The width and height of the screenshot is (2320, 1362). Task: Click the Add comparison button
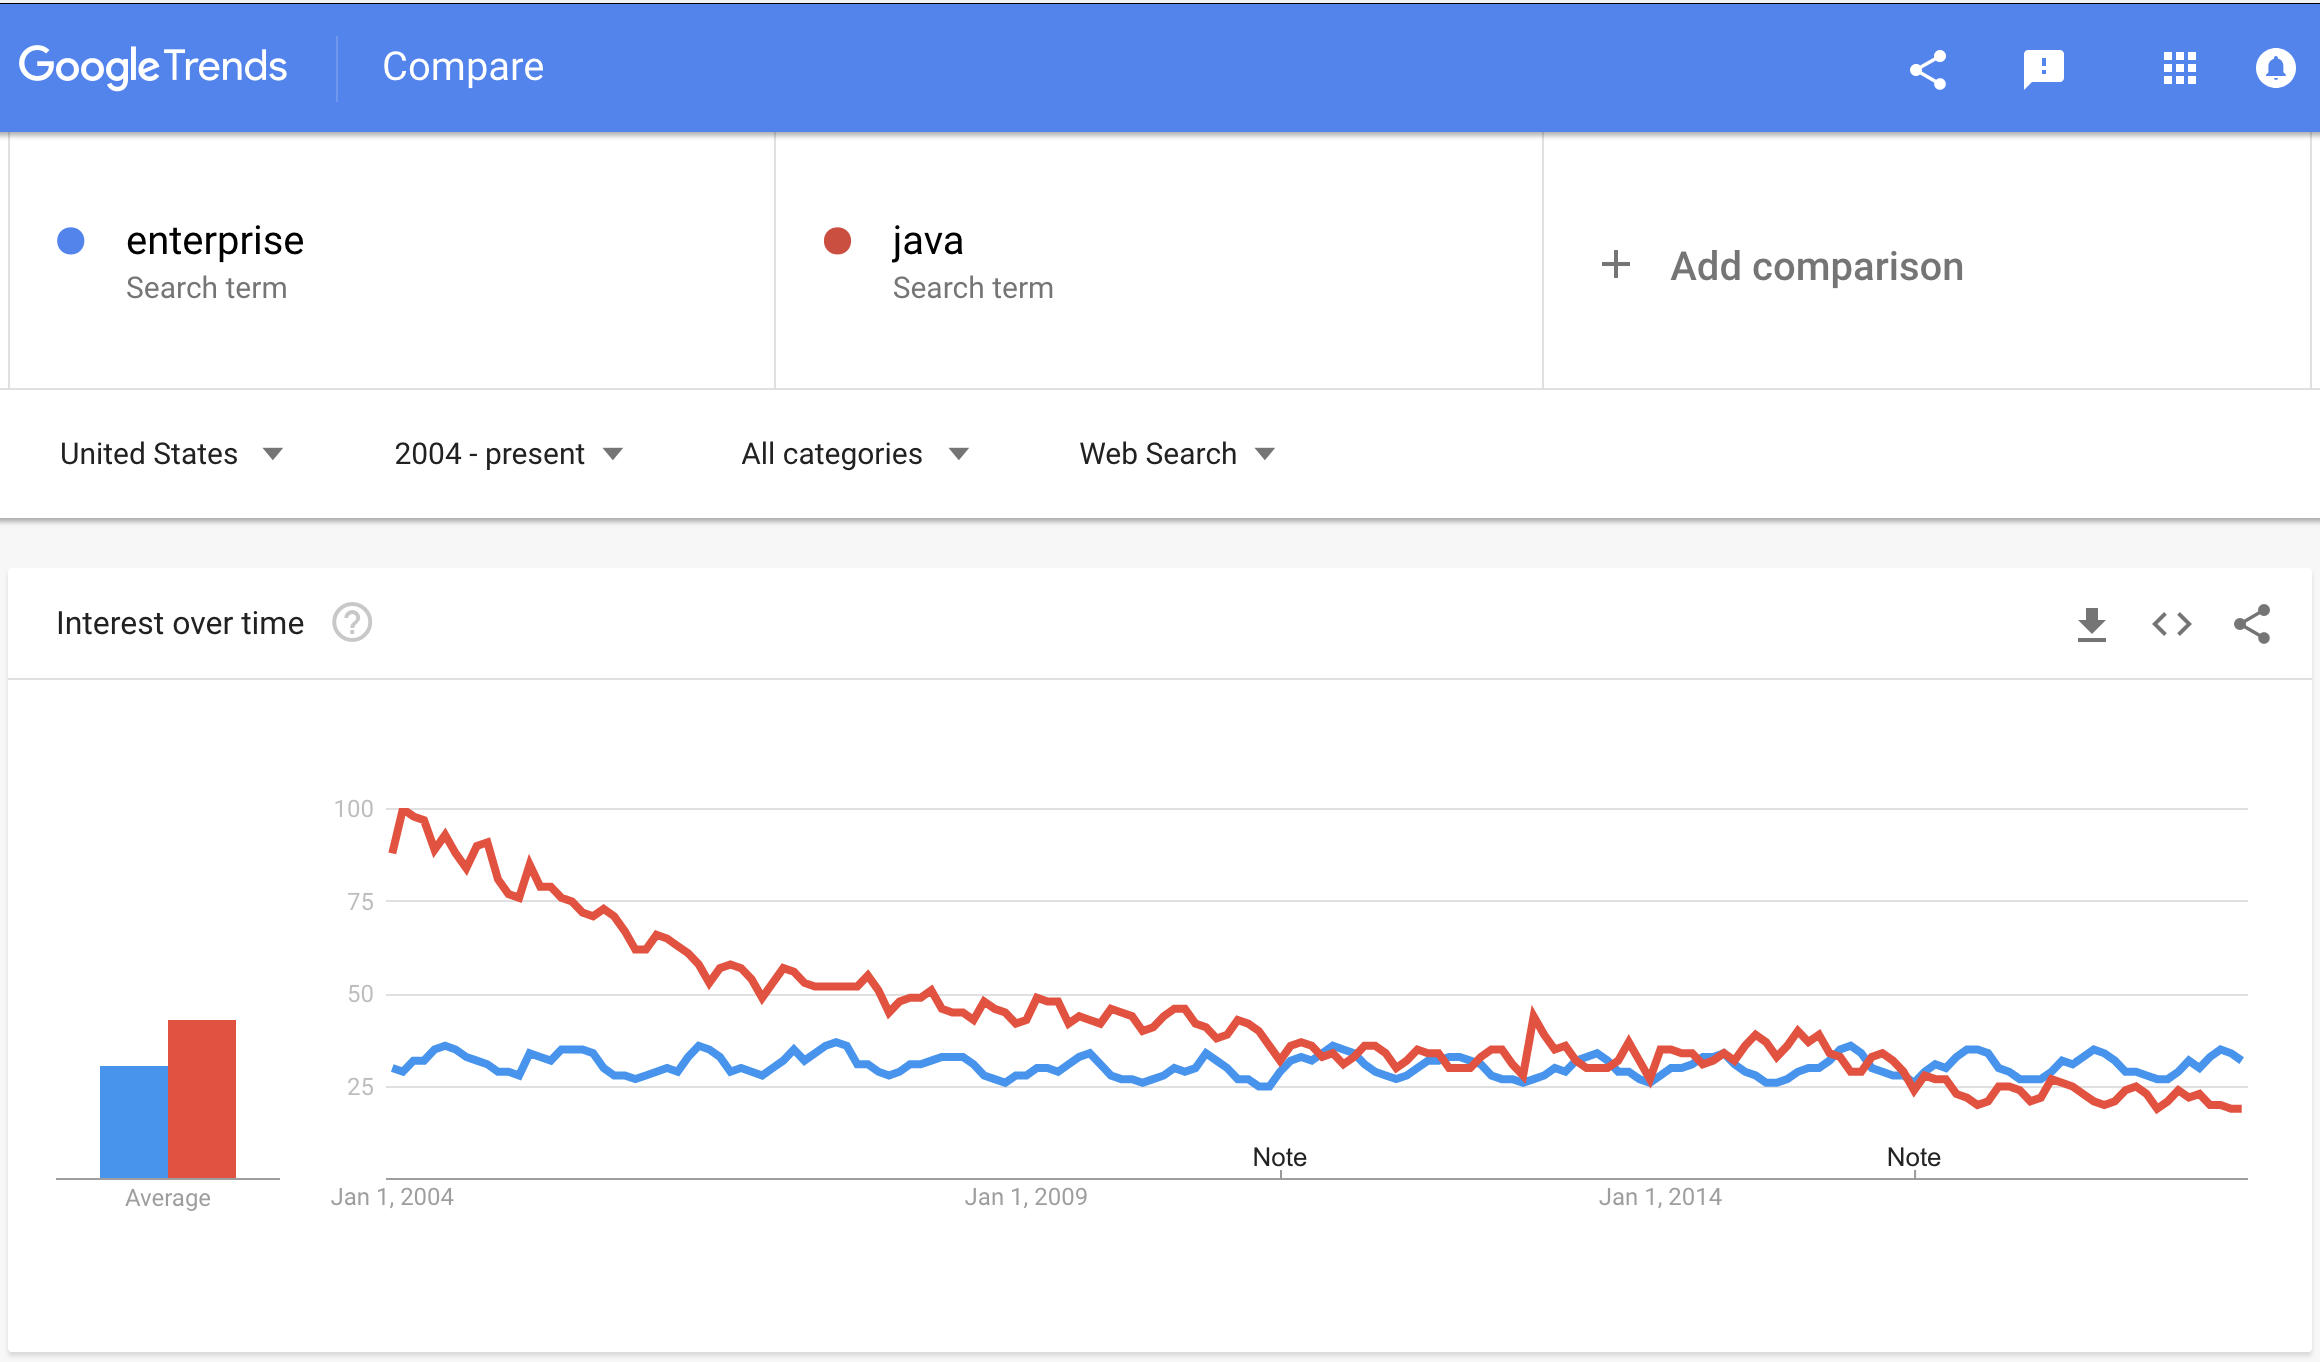1816,266
